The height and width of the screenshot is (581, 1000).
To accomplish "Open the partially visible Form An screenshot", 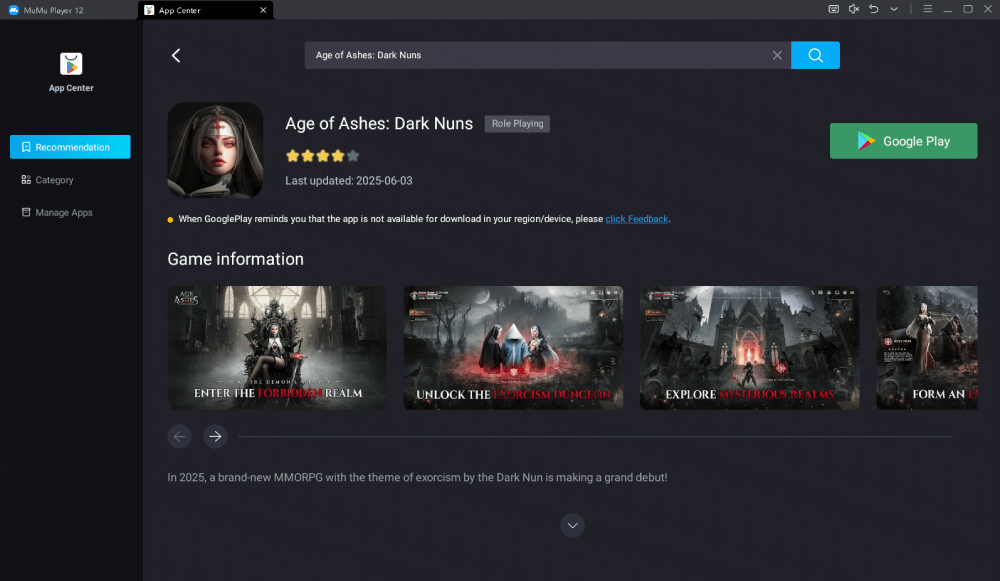I will point(927,348).
